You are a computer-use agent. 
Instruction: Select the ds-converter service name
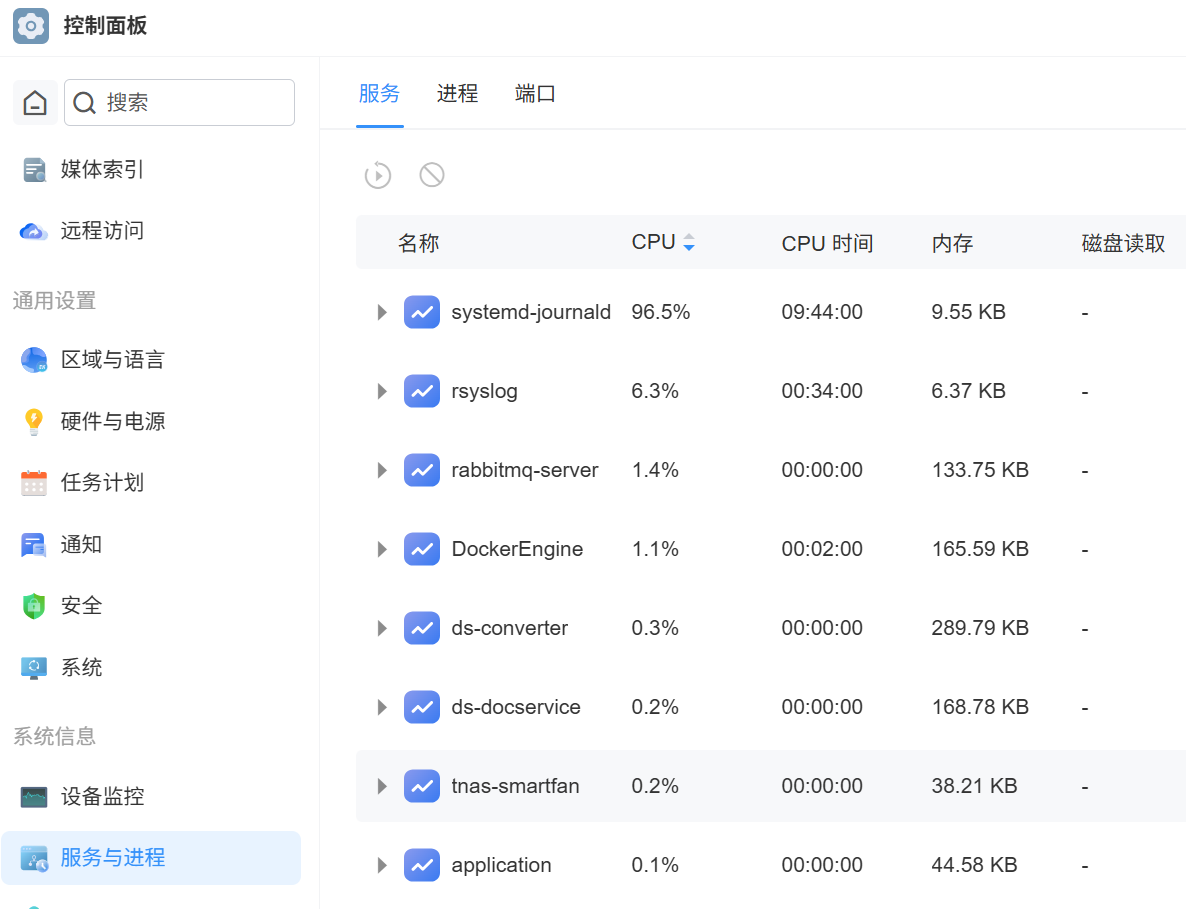coord(510,628)
